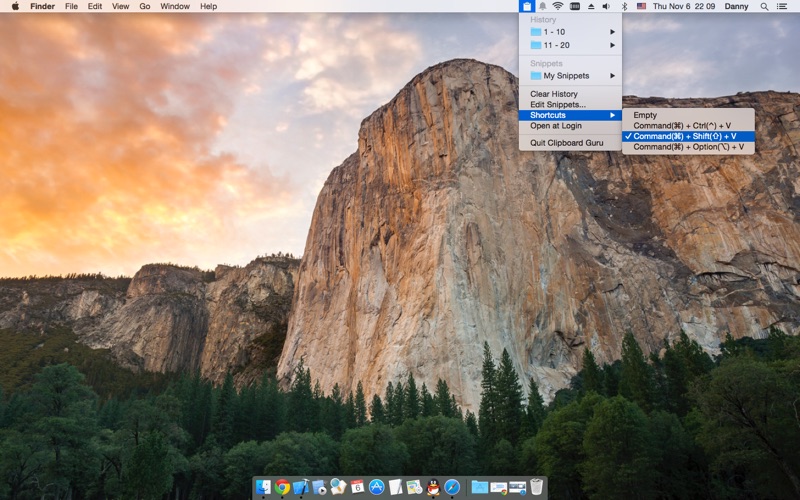This screenshot has height=500, width=800.
Task: Open Spotlight search magnifier icon
Action: point(764,6)
